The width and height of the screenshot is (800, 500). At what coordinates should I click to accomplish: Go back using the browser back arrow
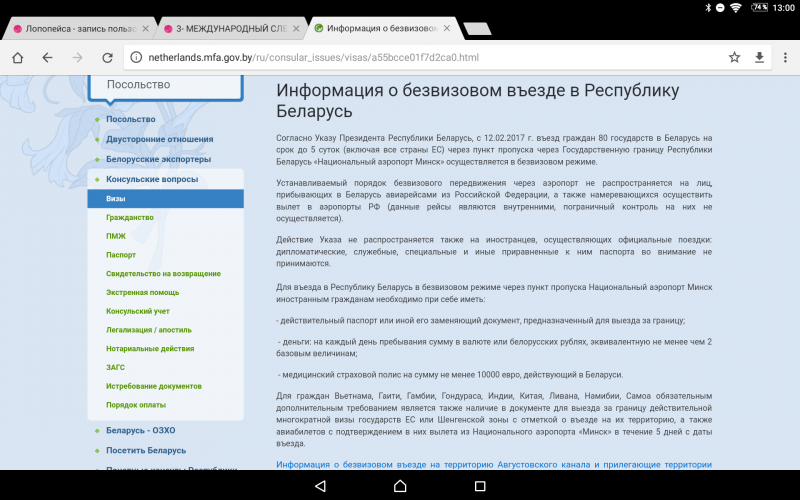click(x=47, y=57)
